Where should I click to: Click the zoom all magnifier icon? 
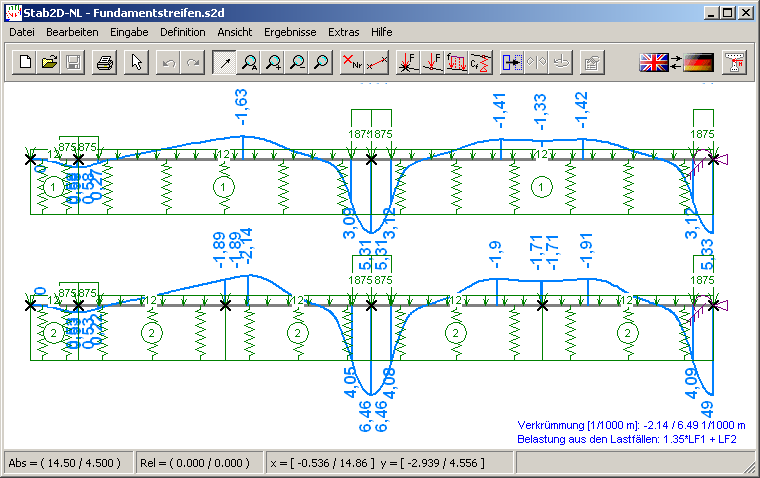249,63
